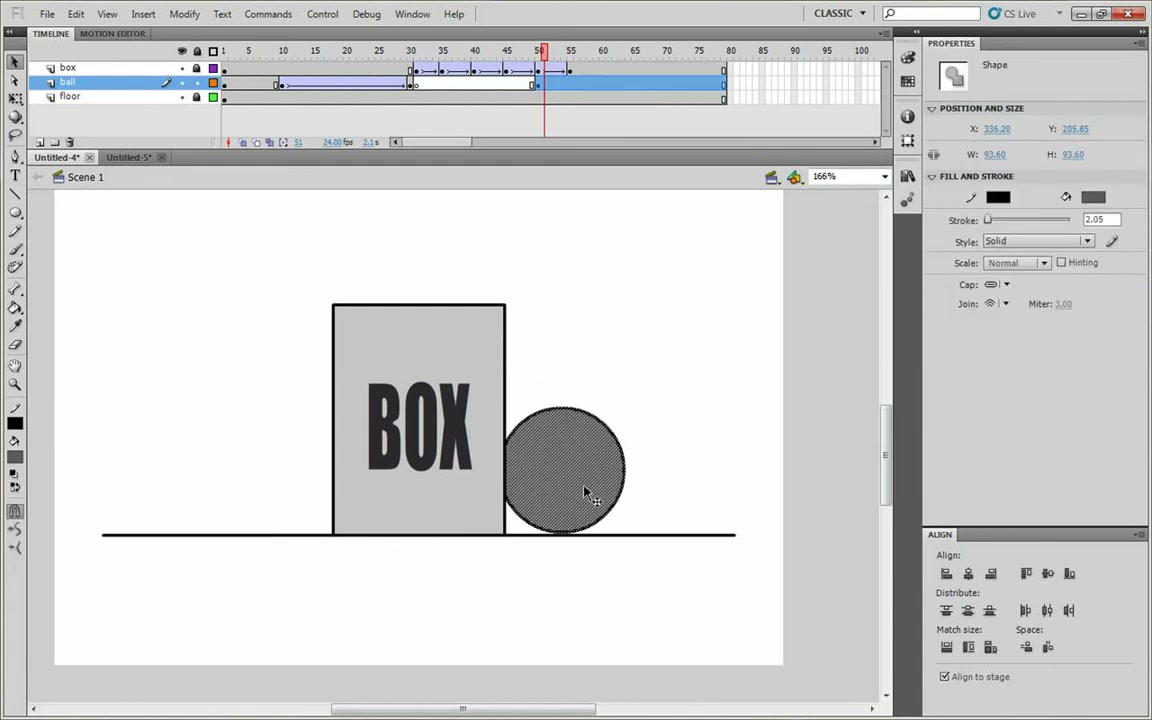1152x720 pixels.
Task: Pick the Brush tool
Action: coord(15,249)
